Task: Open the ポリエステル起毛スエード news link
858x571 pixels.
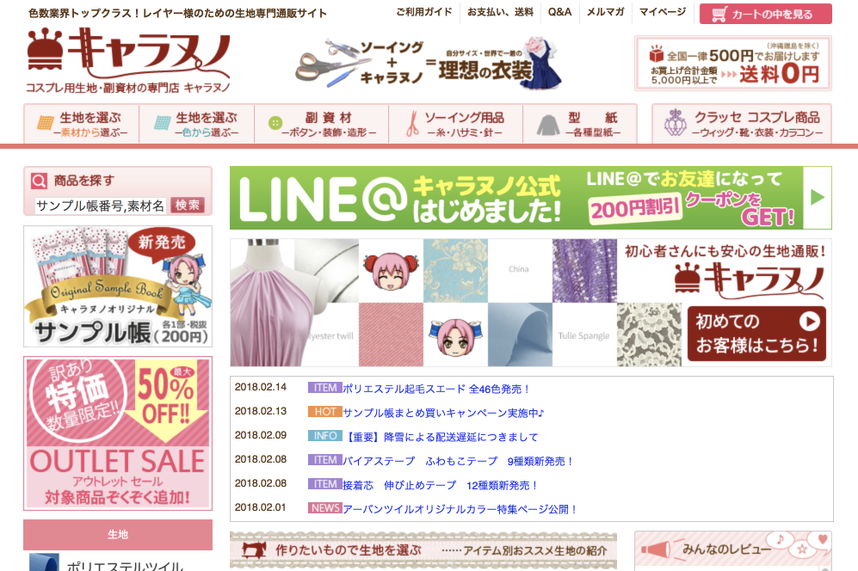Action: pos(436,389)
